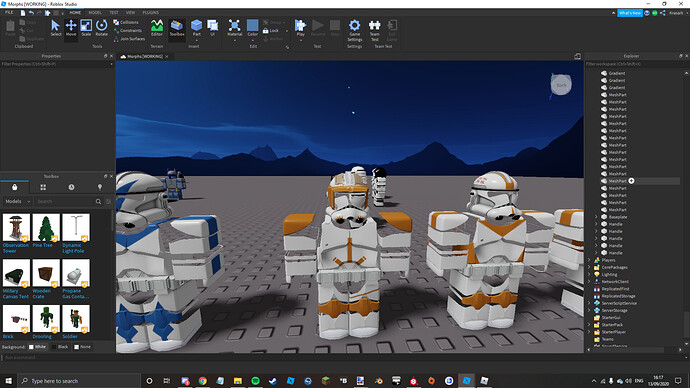
Task: Activate the Move tool
Action: pyautogui.click(x=71, y=28)
